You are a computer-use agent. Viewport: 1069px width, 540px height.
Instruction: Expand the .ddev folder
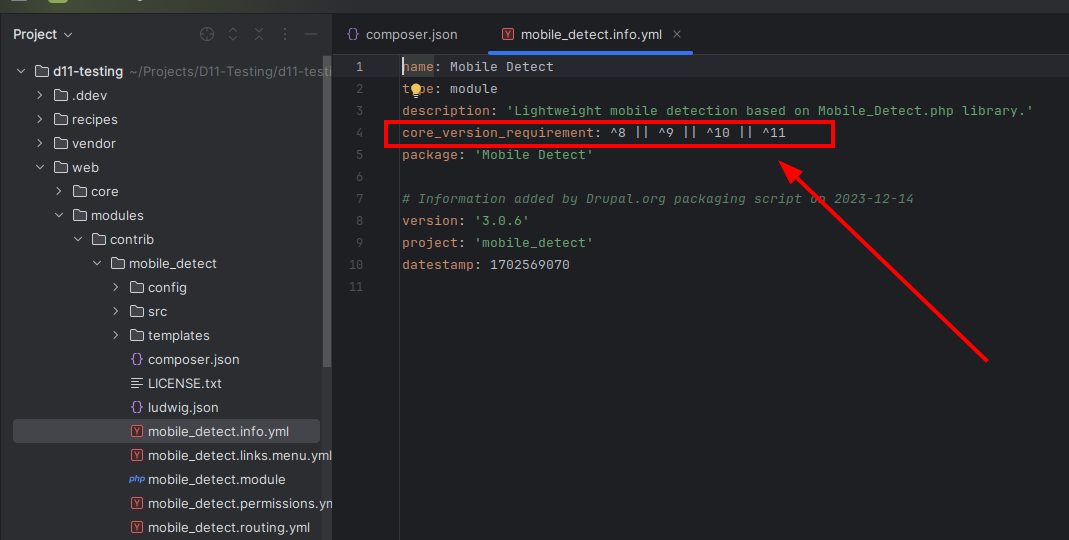[40, 95]
